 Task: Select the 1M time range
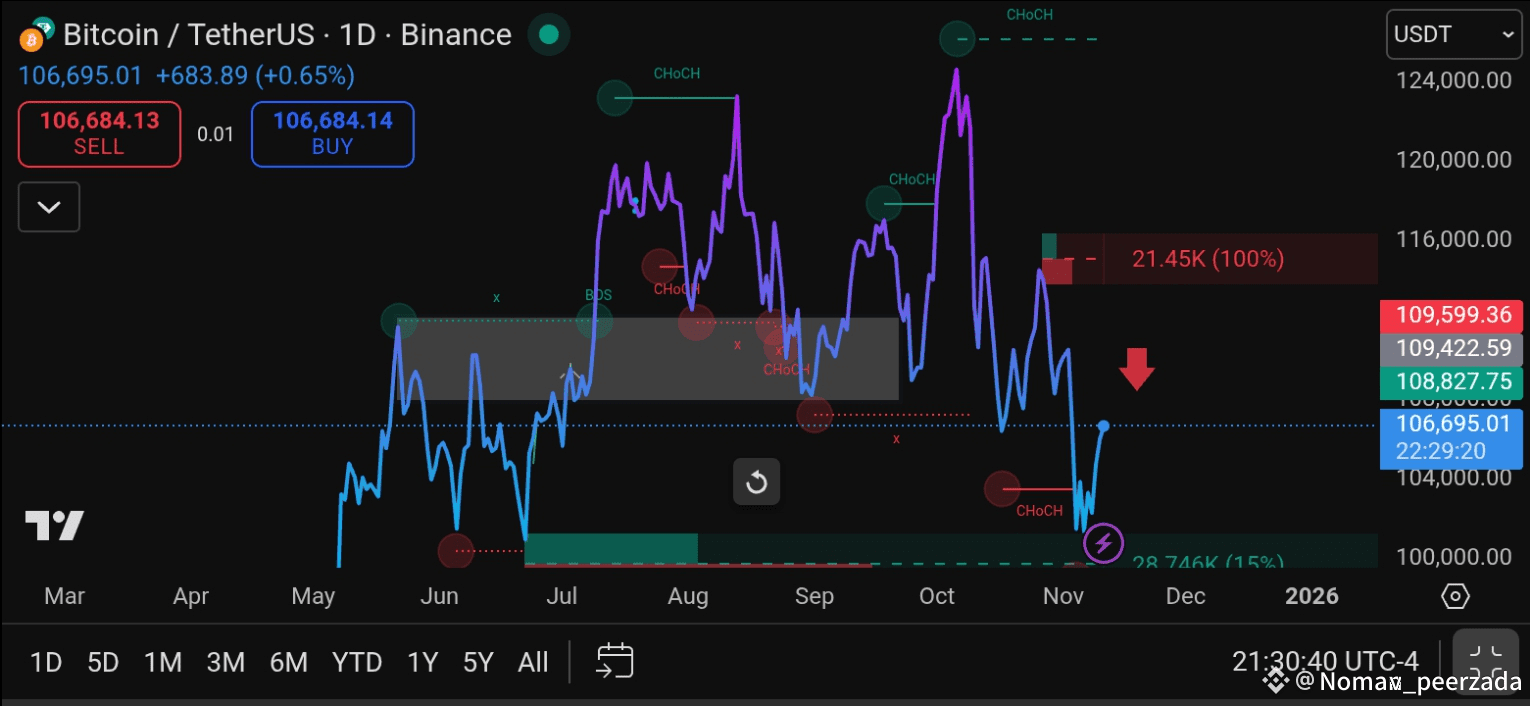[163, 662]
